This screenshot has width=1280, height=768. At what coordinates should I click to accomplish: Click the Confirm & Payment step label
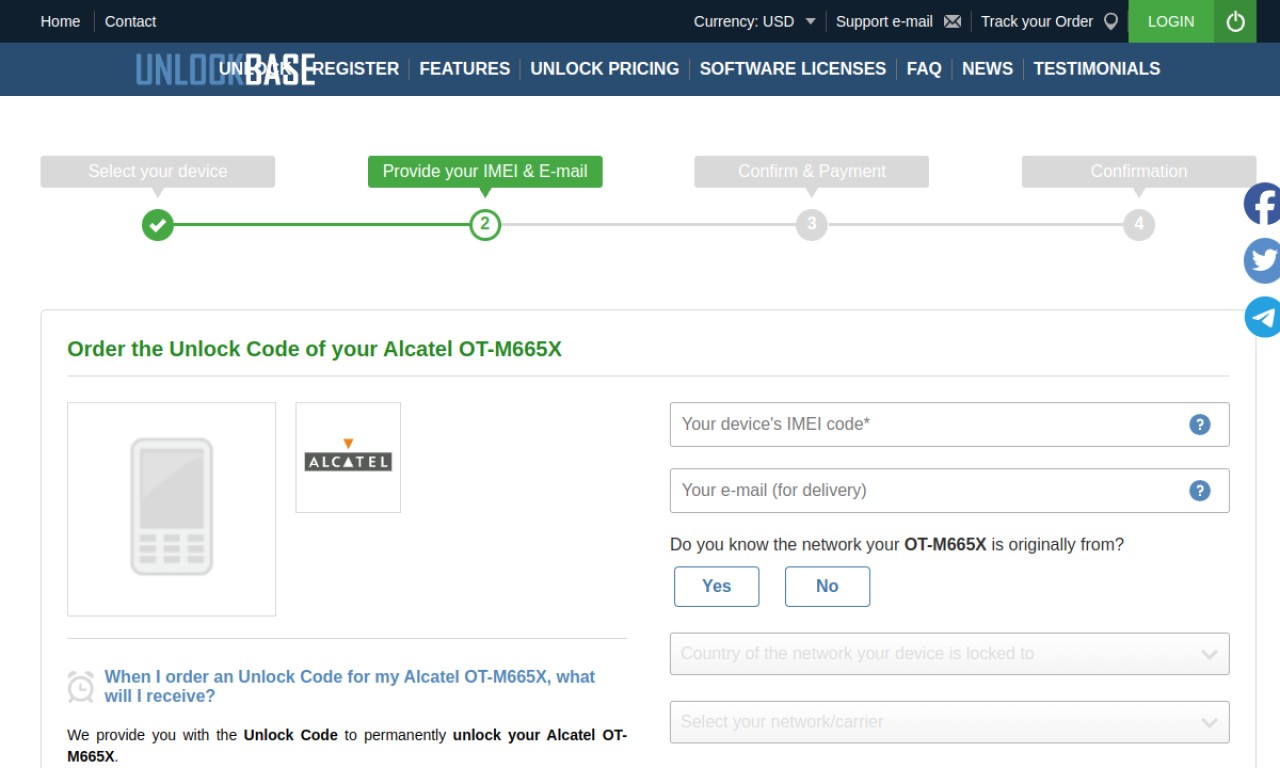point(812,171)
